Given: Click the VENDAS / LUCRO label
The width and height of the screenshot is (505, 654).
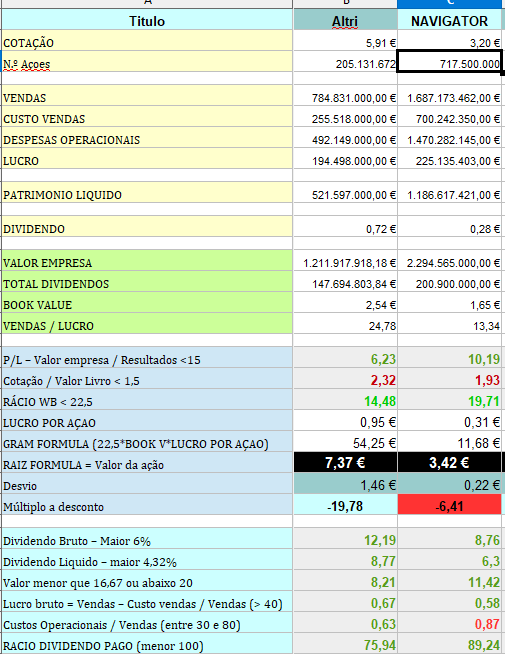Looking at the screenshot, I should point(147,325).
